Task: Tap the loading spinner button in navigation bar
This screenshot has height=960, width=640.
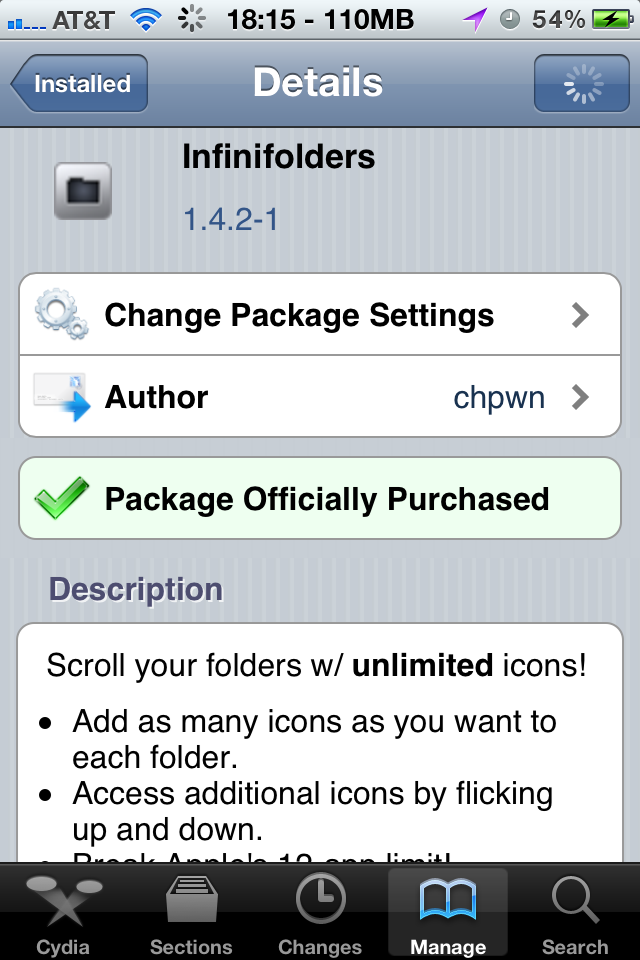Action: tap(582, 83)
